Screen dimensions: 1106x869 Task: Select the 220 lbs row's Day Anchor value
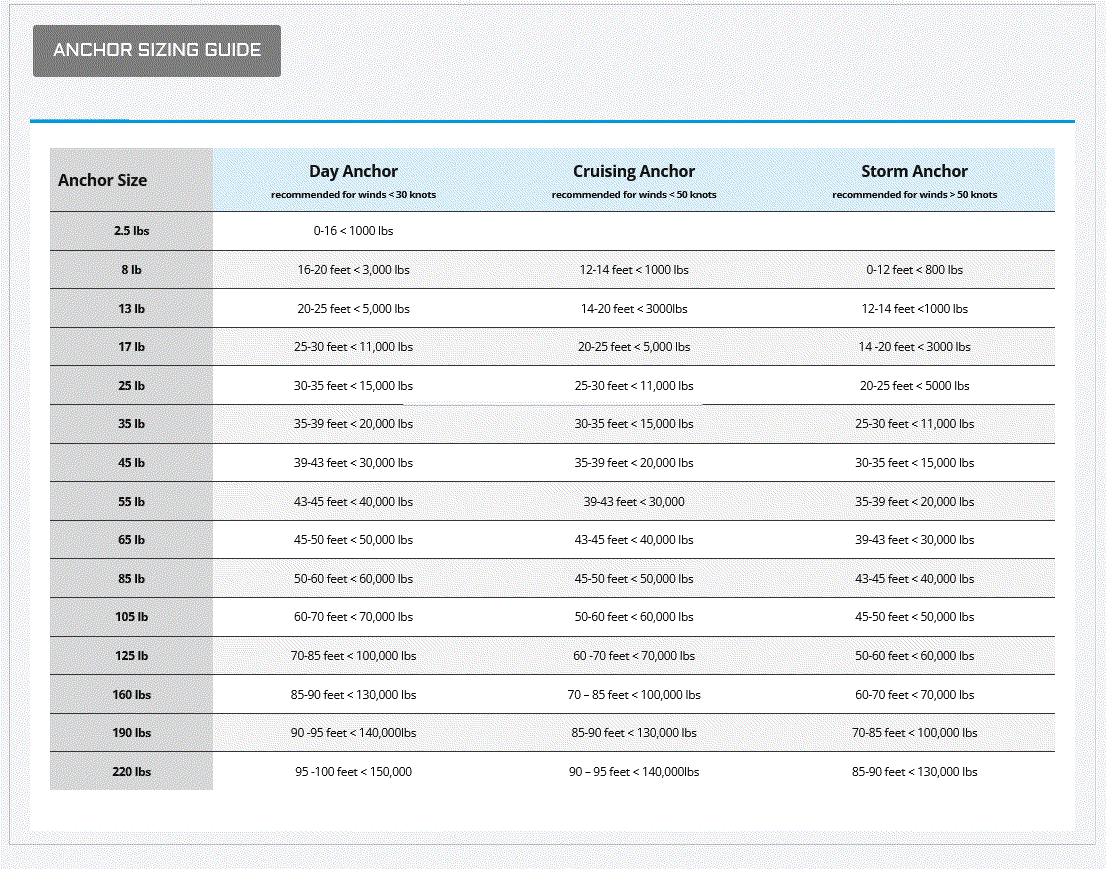pos(353,772)
